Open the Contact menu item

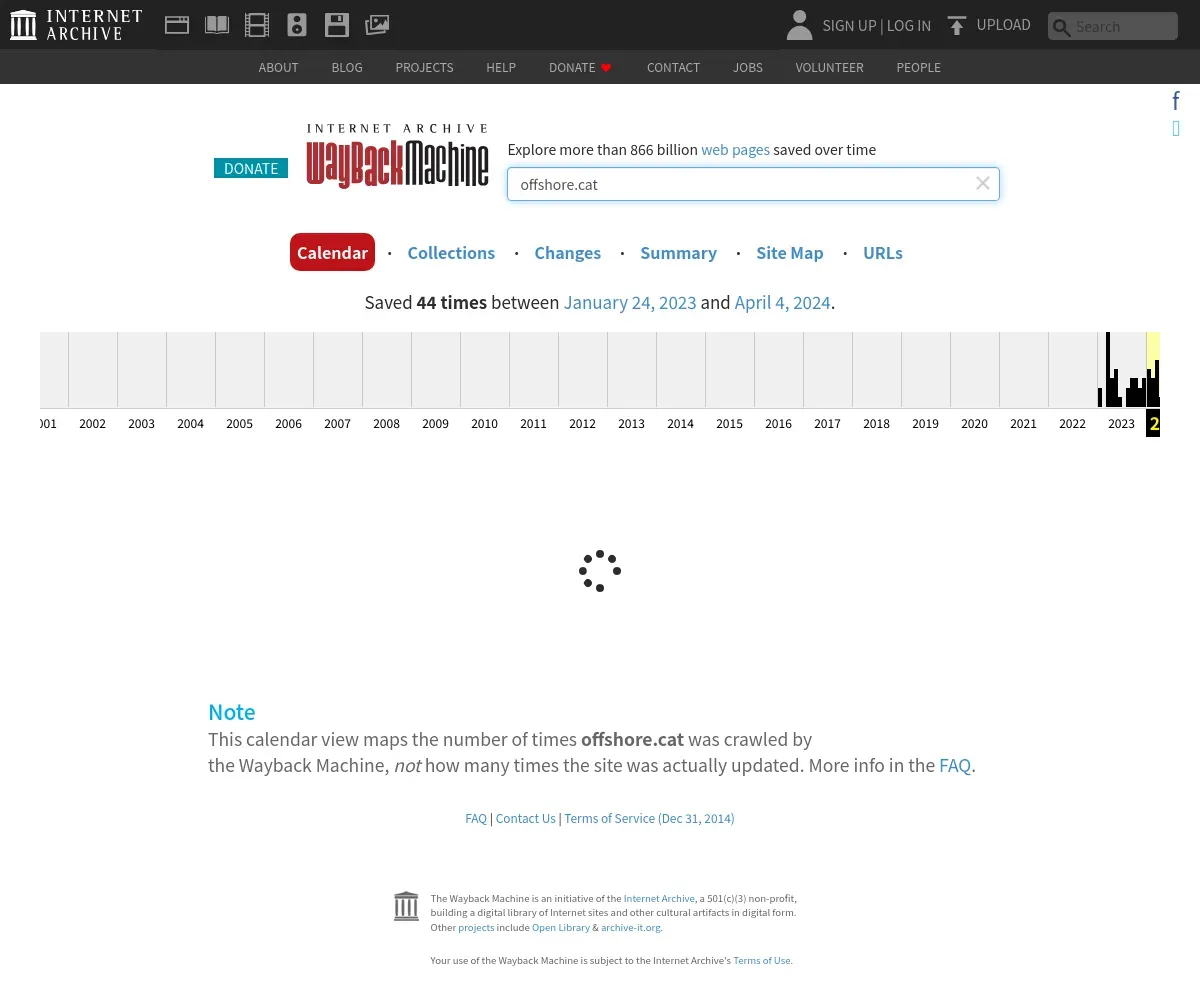(x=673, y=67)
